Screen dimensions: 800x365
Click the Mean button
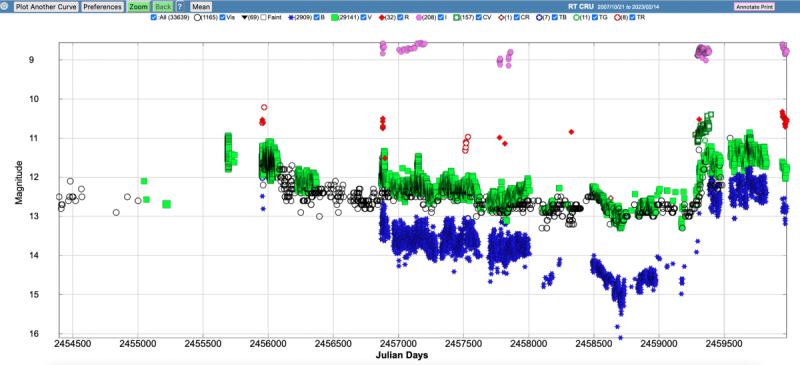201,7
